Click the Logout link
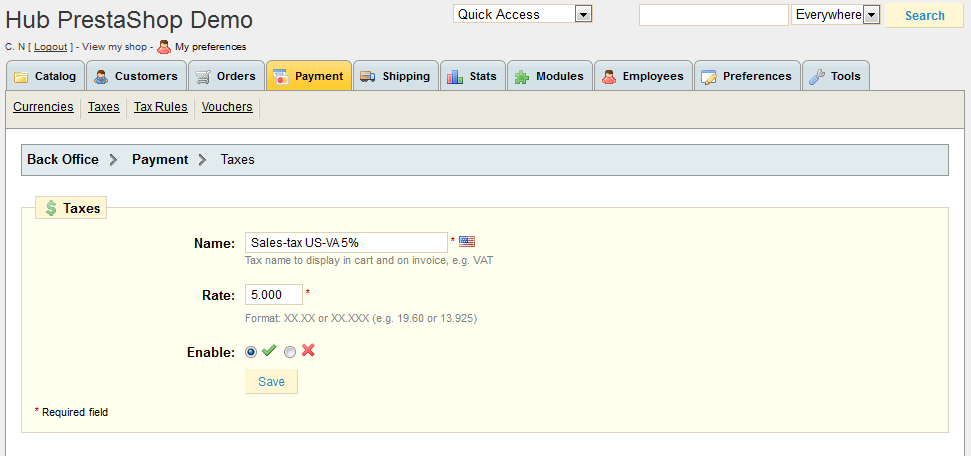 pos(51,47)
